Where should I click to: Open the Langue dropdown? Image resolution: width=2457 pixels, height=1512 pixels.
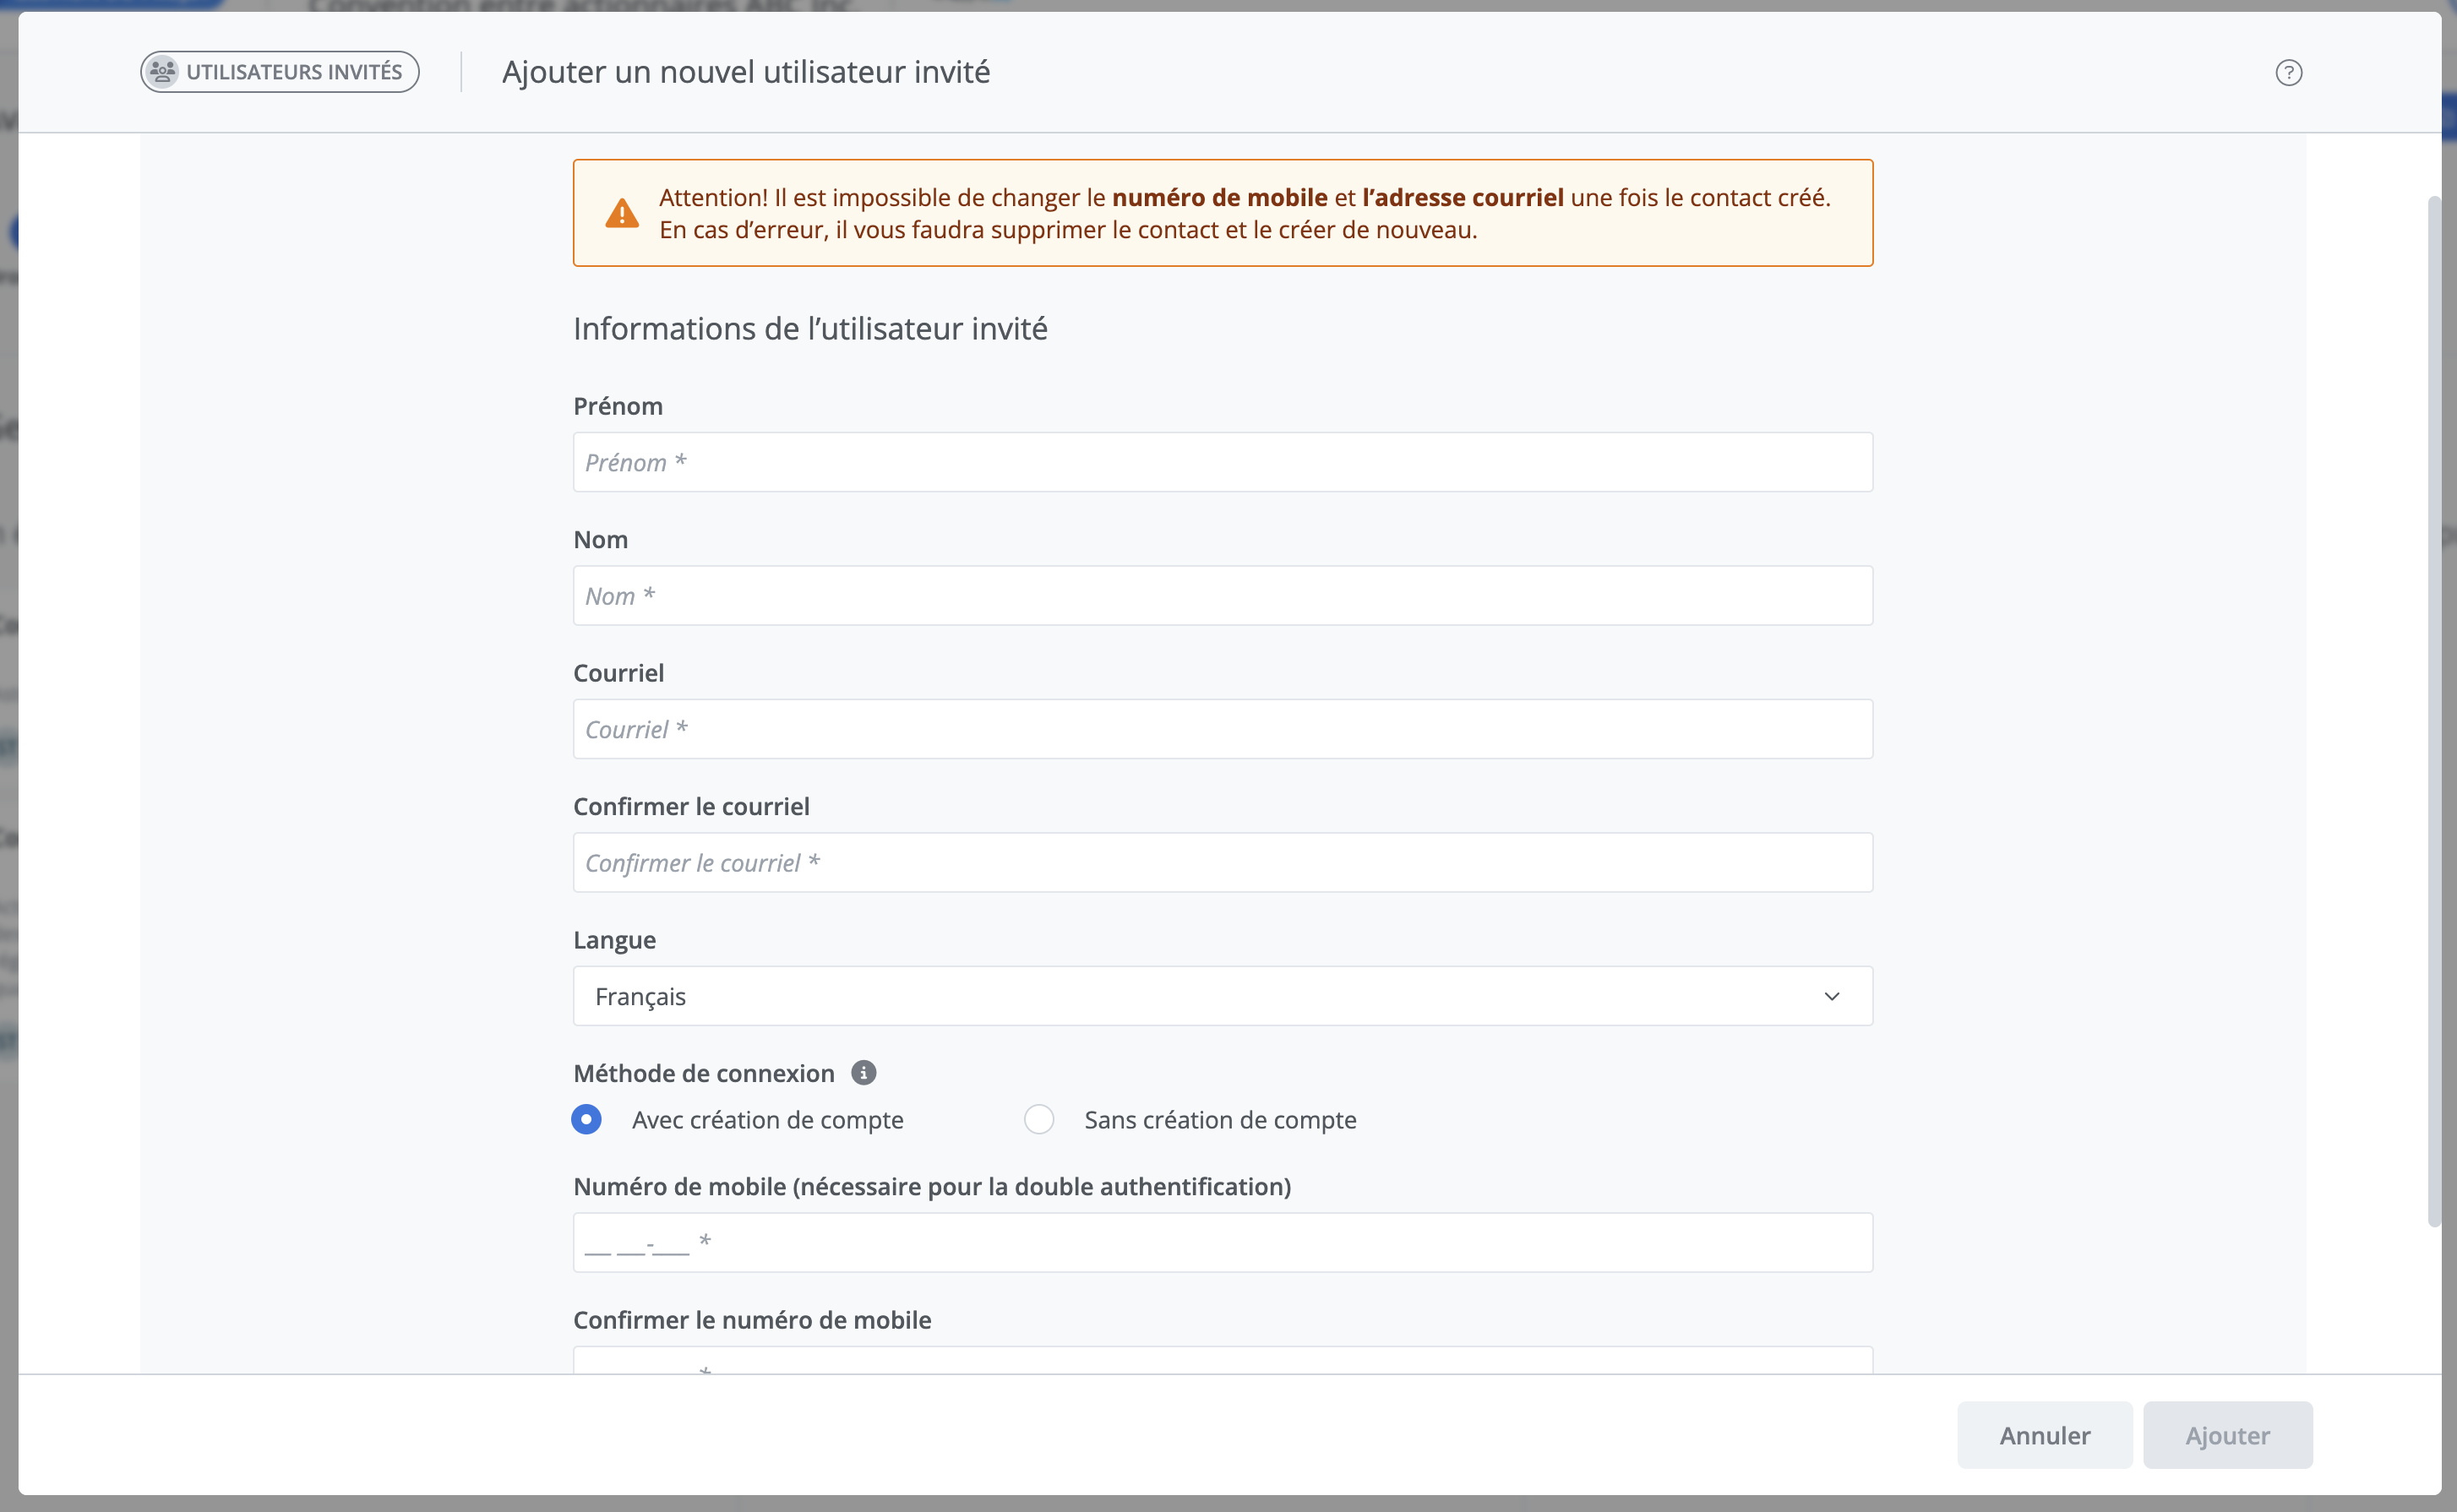click(1222, 996)
